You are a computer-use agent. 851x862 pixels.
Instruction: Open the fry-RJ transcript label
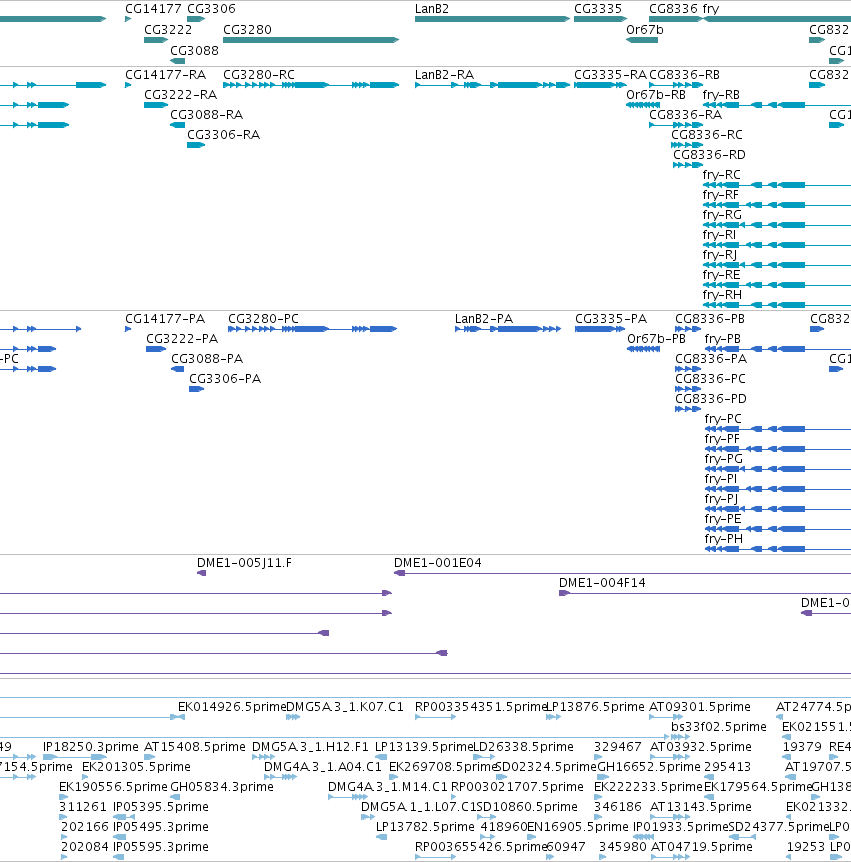[720, 255]
